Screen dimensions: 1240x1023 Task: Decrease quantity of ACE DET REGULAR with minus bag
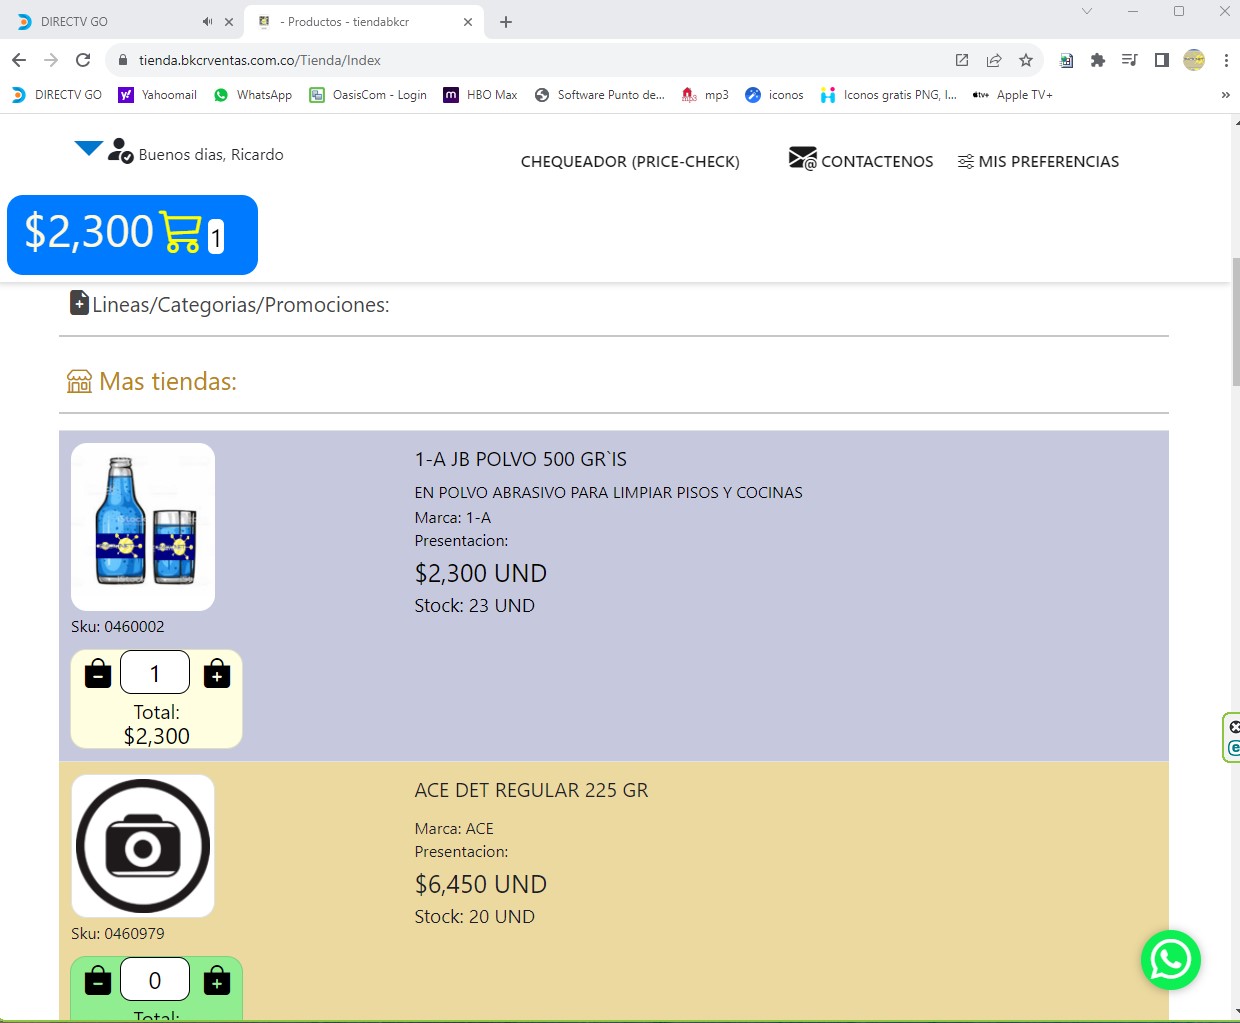(98, 980)
